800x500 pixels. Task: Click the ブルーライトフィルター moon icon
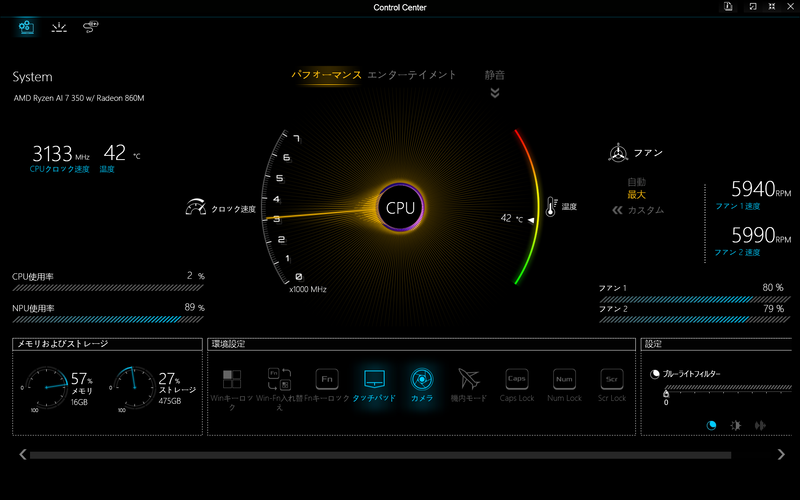(655, 374)
